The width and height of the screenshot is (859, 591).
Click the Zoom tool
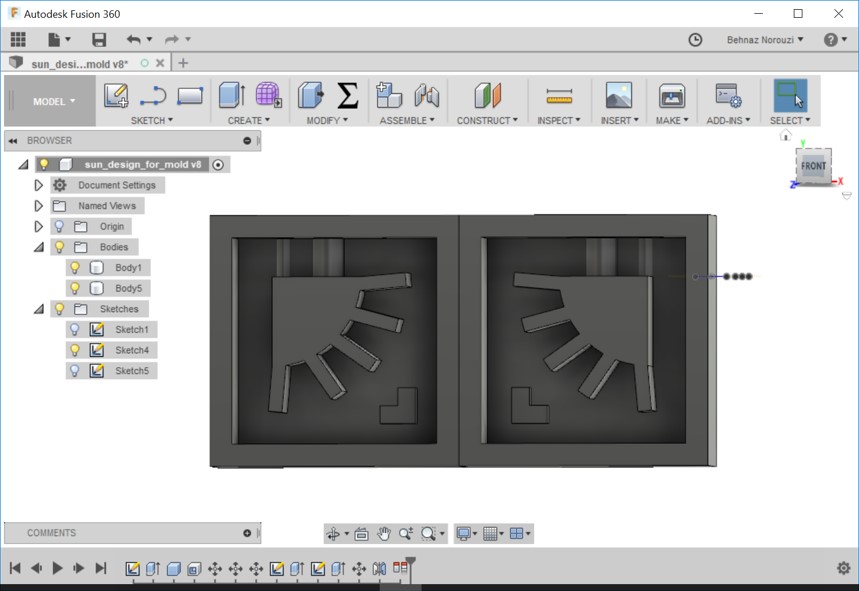[406, 533]
